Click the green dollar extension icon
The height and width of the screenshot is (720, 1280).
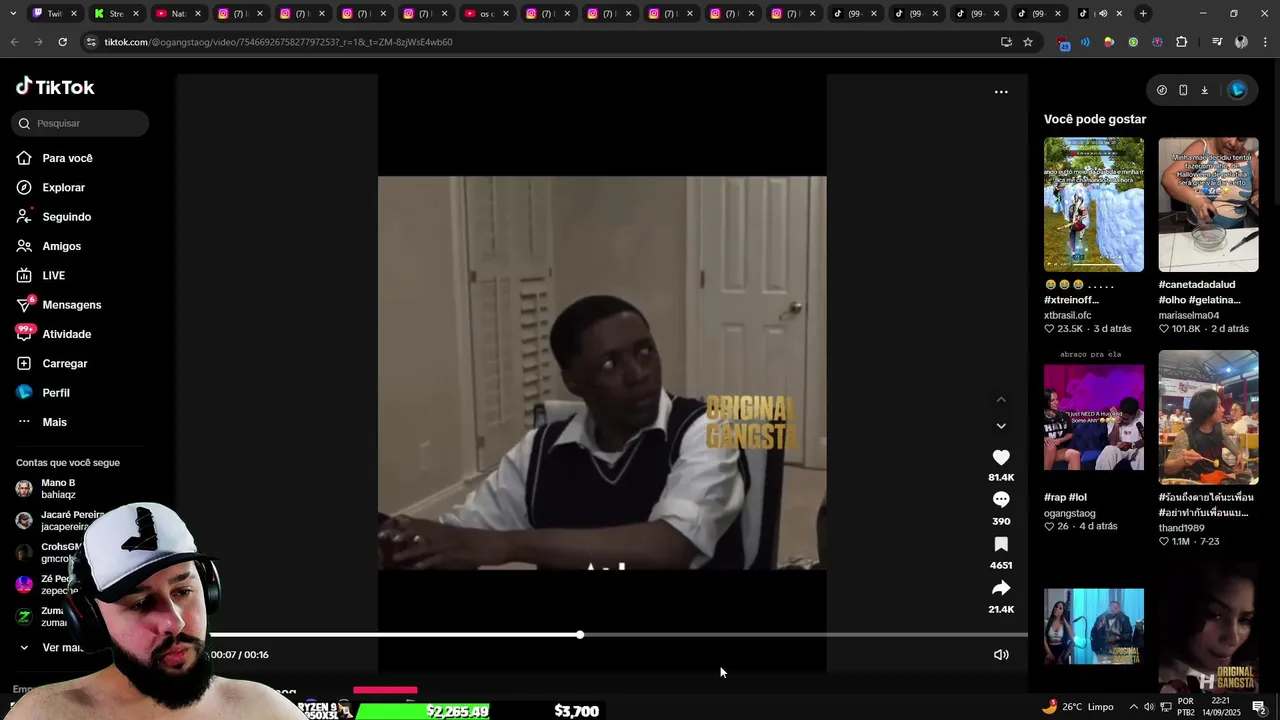tap(1133, 42)
